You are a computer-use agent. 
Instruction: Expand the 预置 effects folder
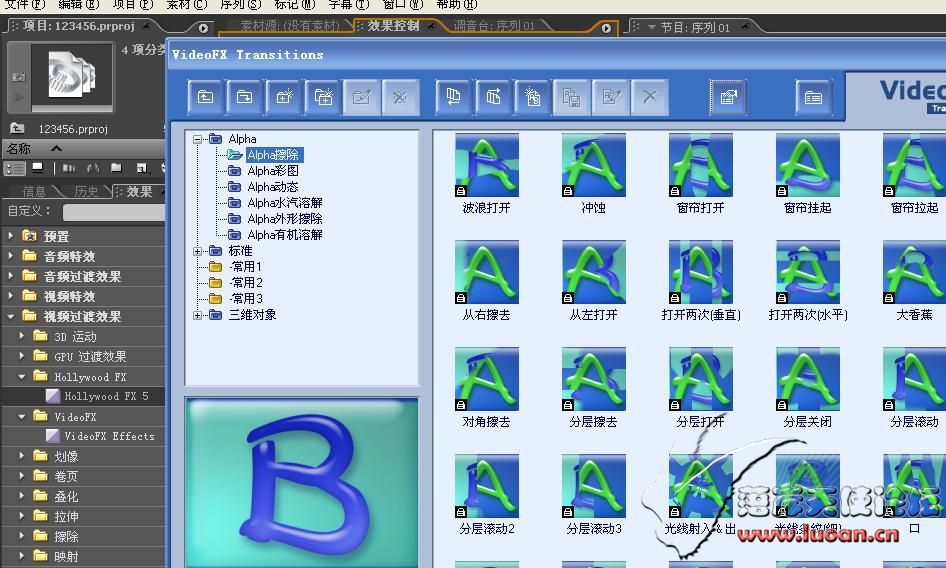coord(10,236)
